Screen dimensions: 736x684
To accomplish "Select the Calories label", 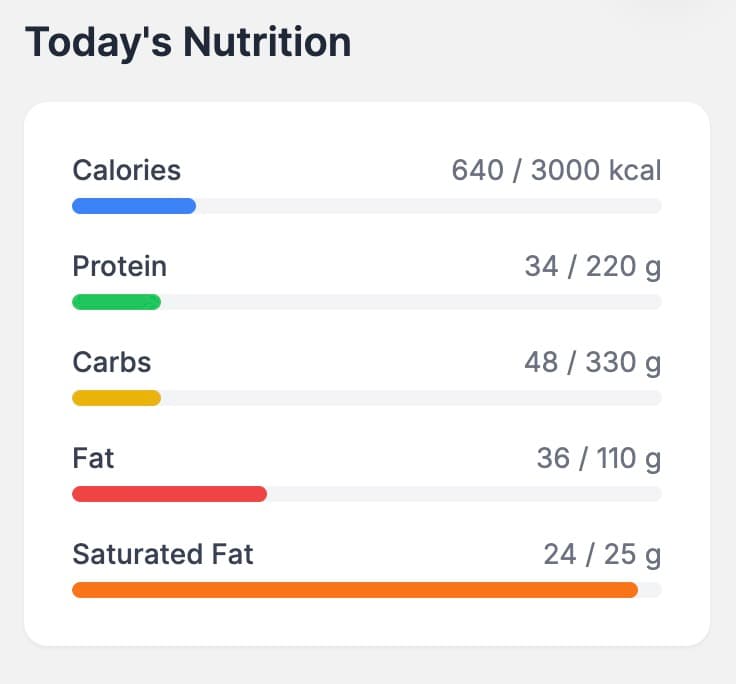I will pos(127,170).
